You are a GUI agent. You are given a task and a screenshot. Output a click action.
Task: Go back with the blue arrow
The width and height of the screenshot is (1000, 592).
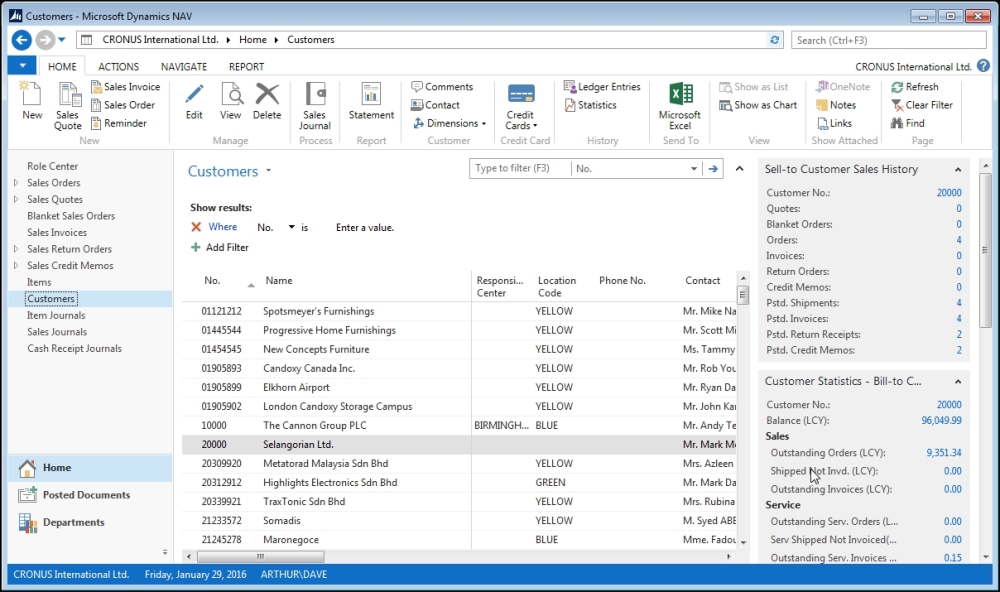click(22, 40)
